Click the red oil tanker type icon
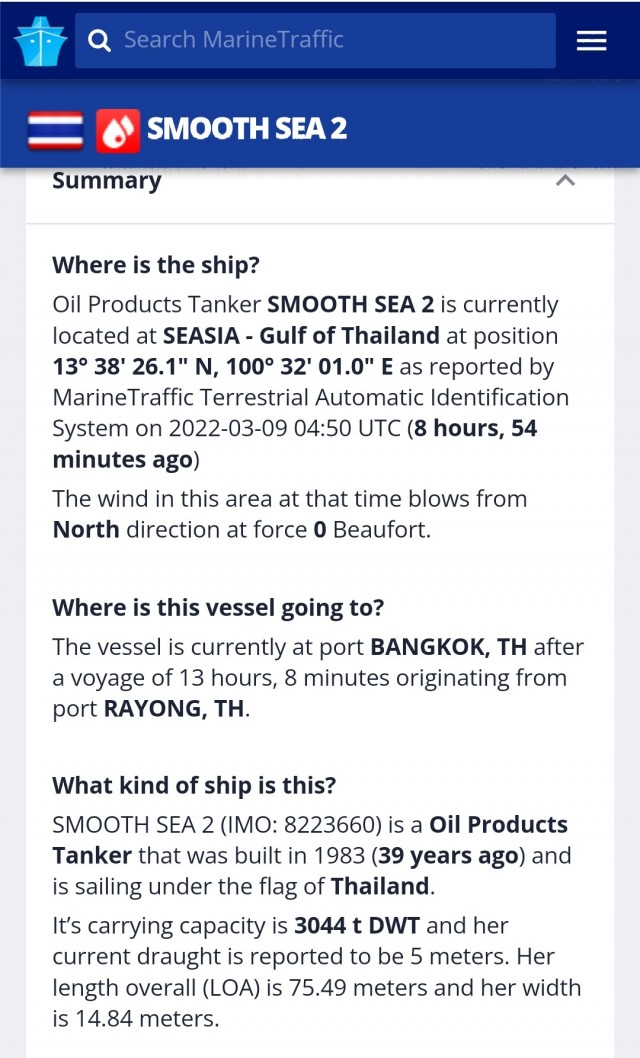The height and width of the screenshot is (1058, 640). 118,130
